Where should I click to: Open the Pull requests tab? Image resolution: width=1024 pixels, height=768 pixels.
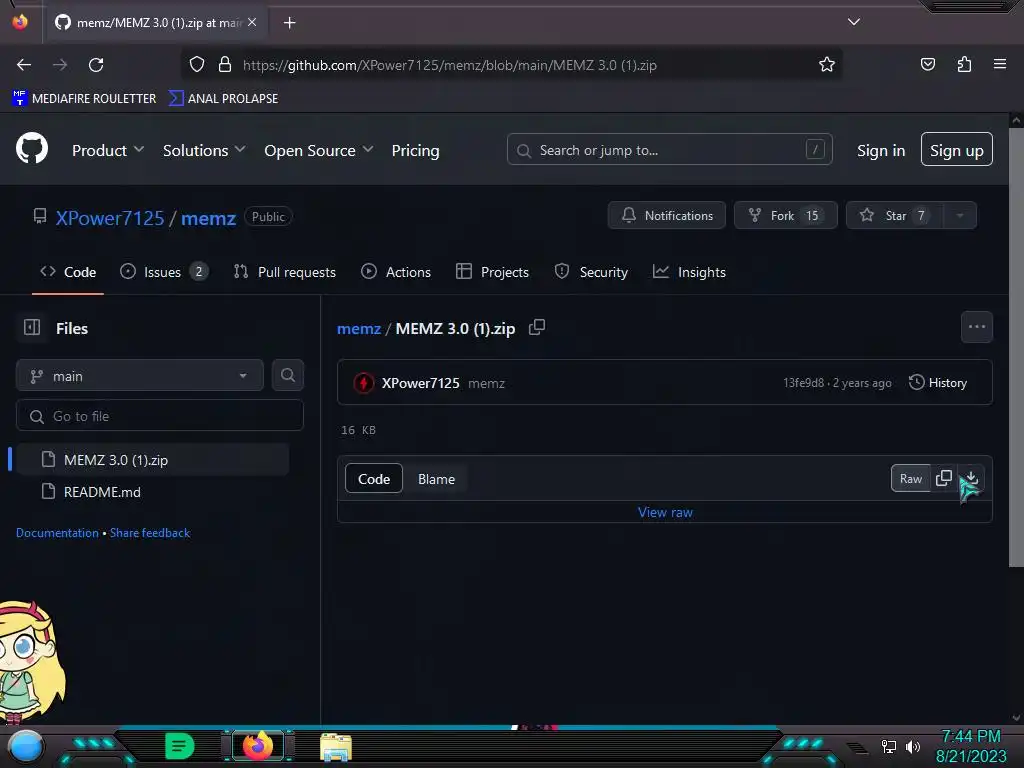click(x=285, y=272)
